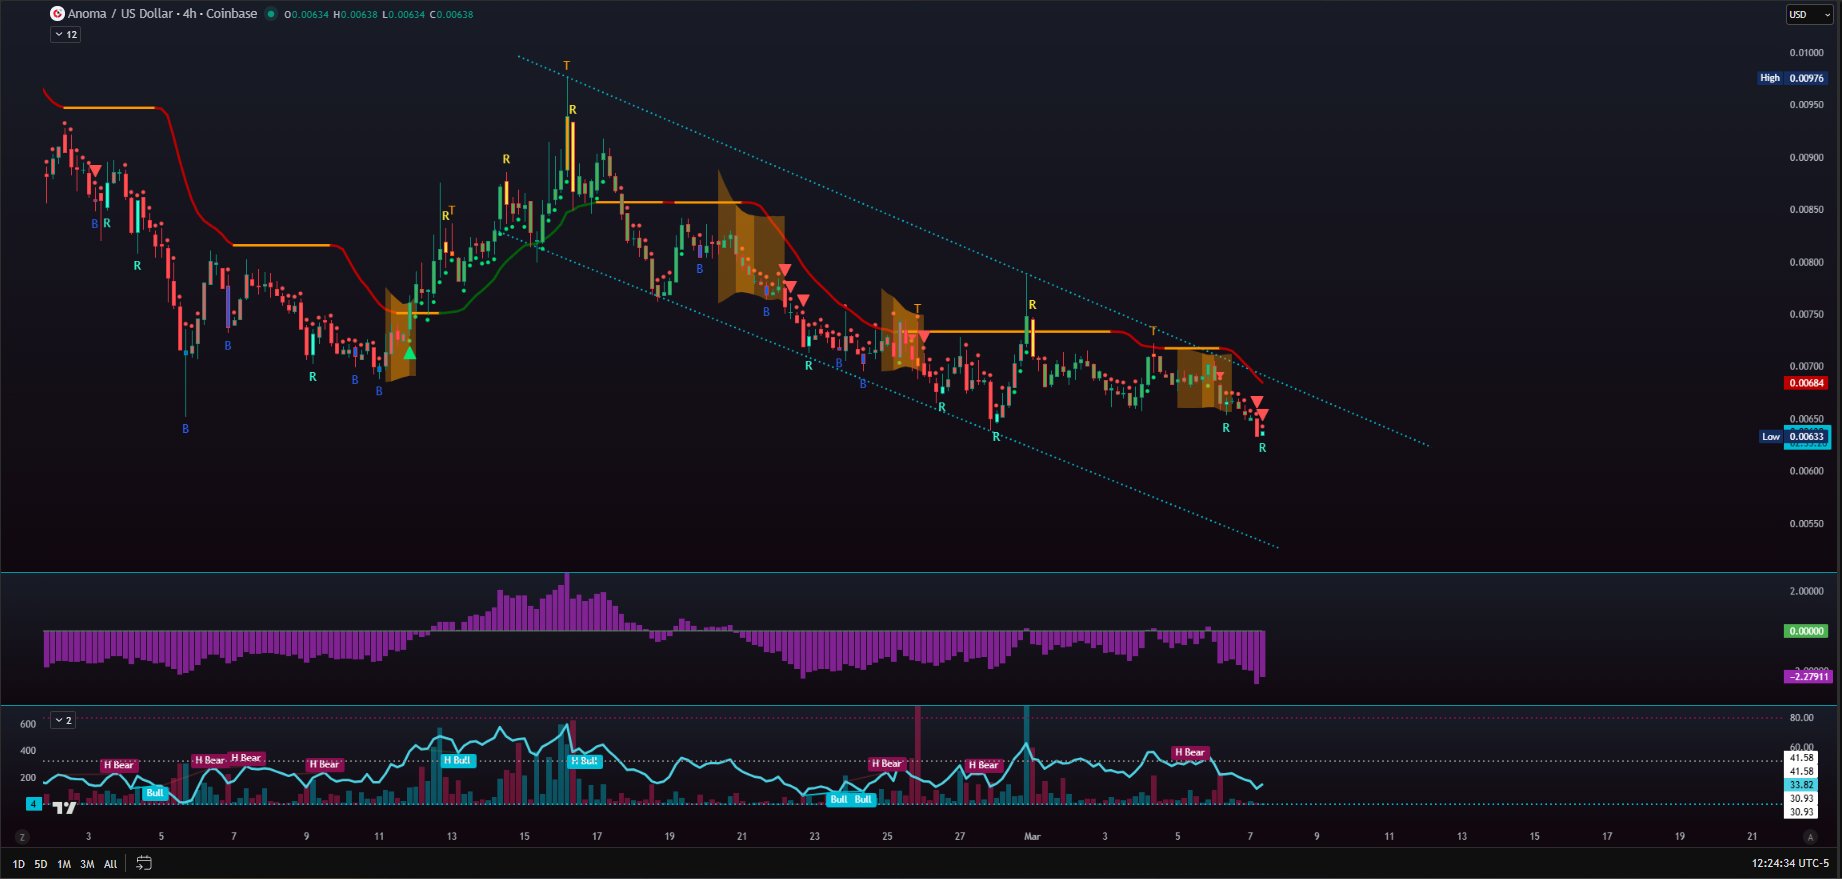Click the TradingView logo on the chart
Screen dimensions: 1842x879
tap(64, 807)
